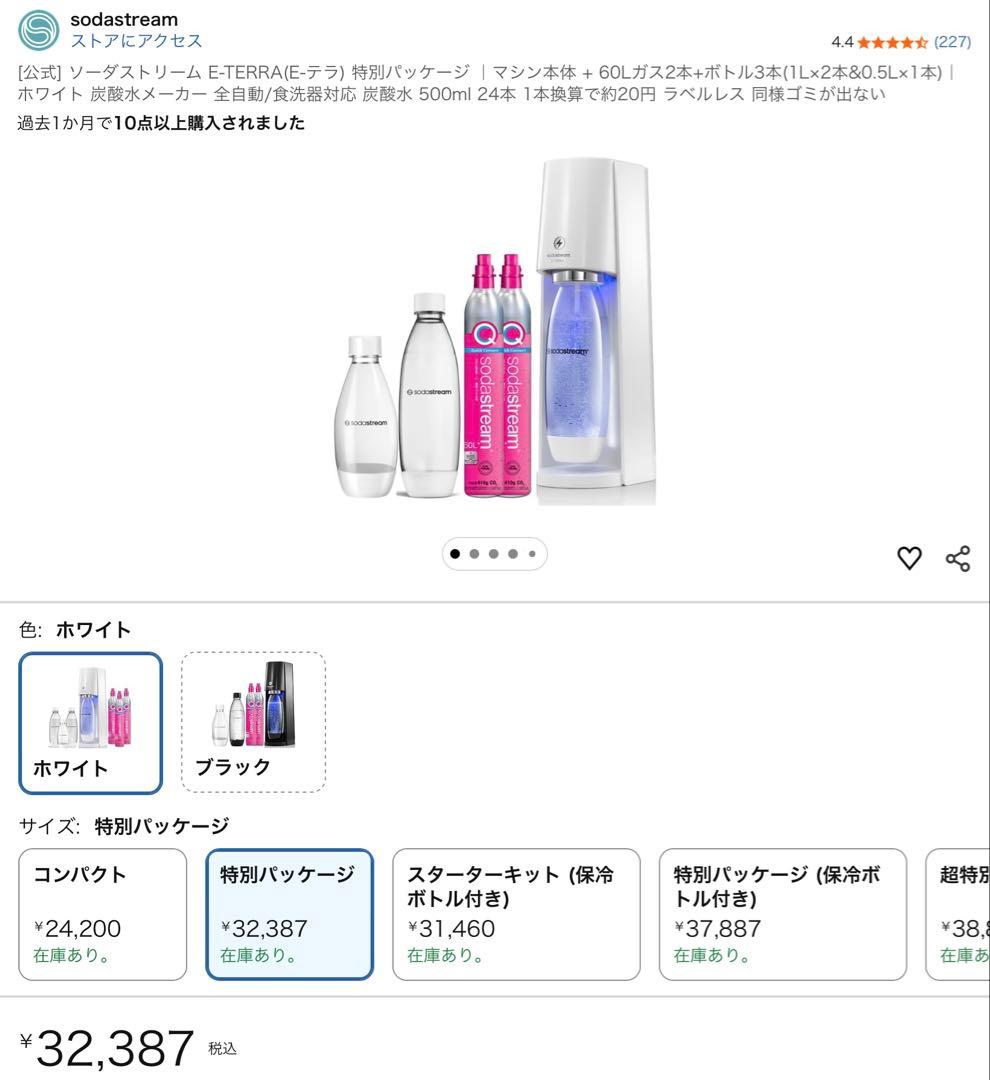990x1080 pixels.
Task: Select the first carousel dot
Action: [454, 553]
